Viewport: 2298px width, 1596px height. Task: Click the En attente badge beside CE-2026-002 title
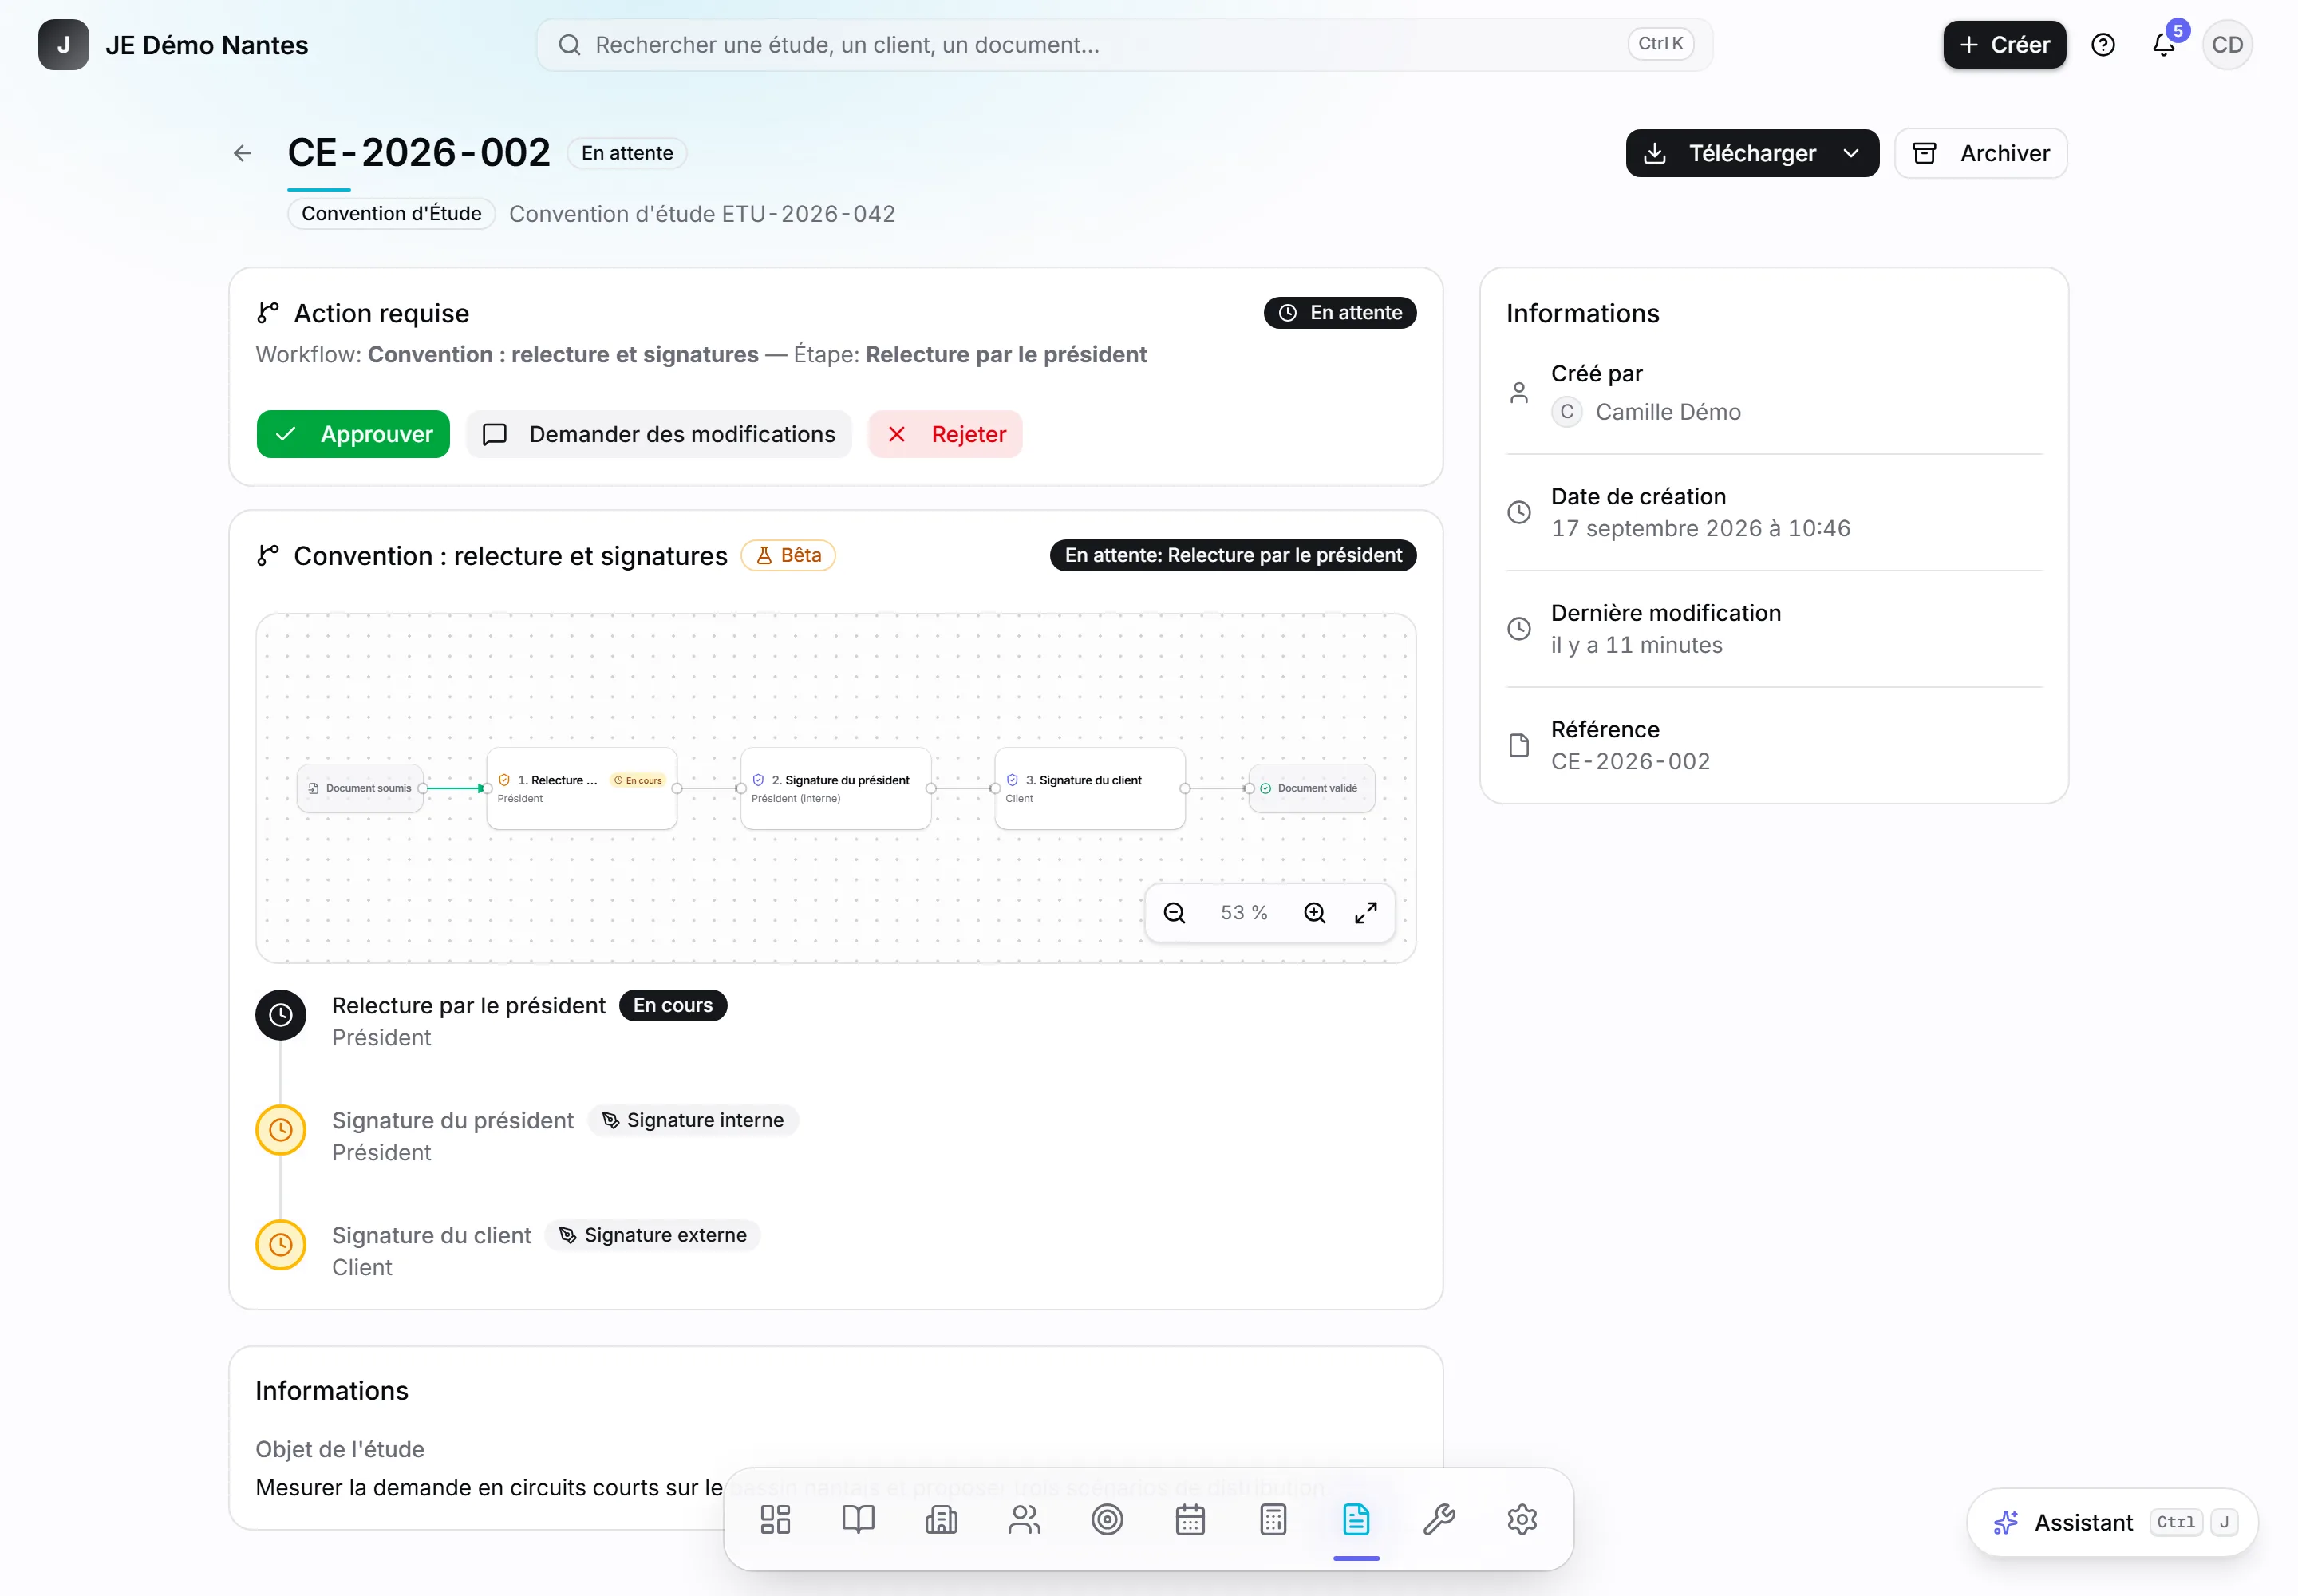click(x=627, y=153)
